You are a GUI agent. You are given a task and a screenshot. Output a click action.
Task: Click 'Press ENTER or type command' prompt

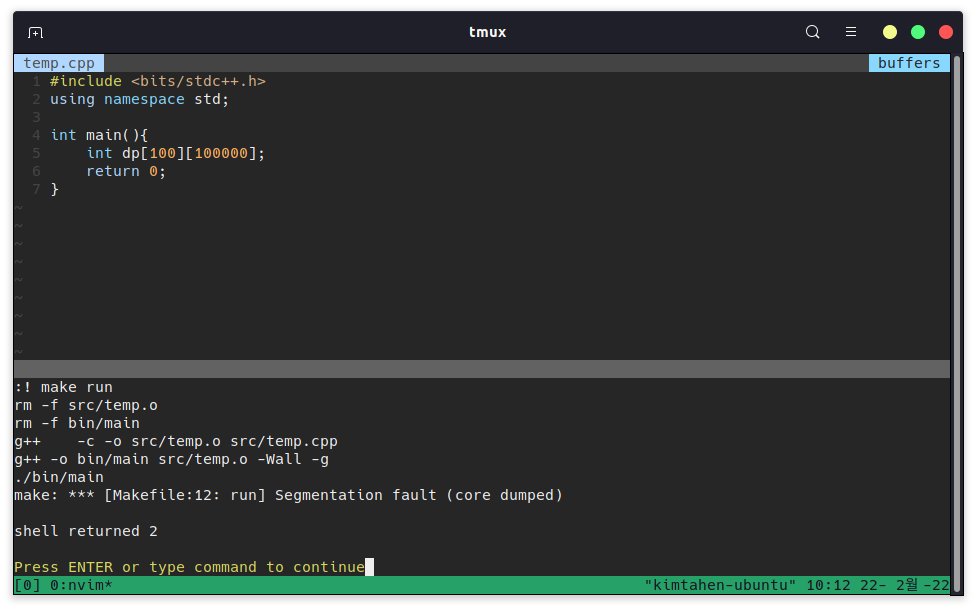pyautogui.click(x=189, y=568)
